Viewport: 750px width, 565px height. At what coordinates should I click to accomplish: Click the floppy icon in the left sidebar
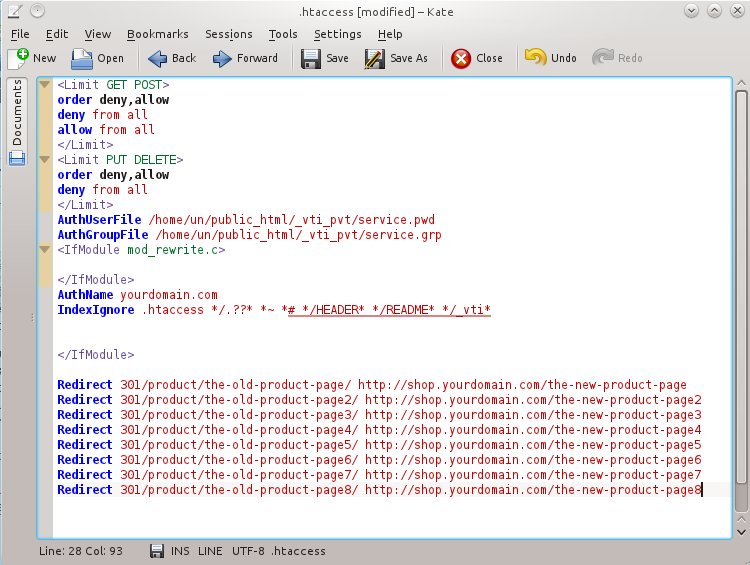point(17,158)
